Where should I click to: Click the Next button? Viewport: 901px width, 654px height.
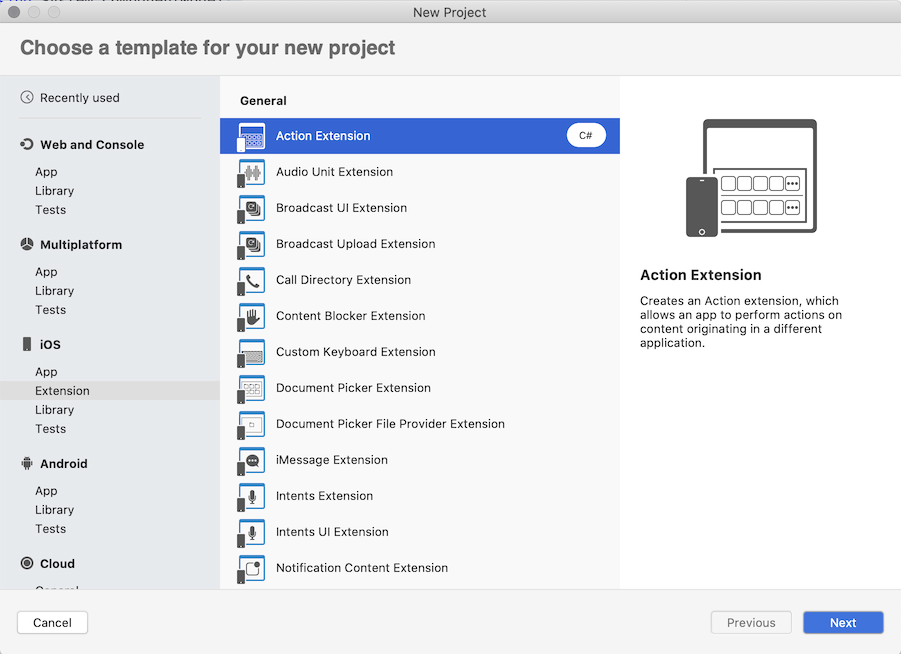pyautogui.click(x=843, y=622)
